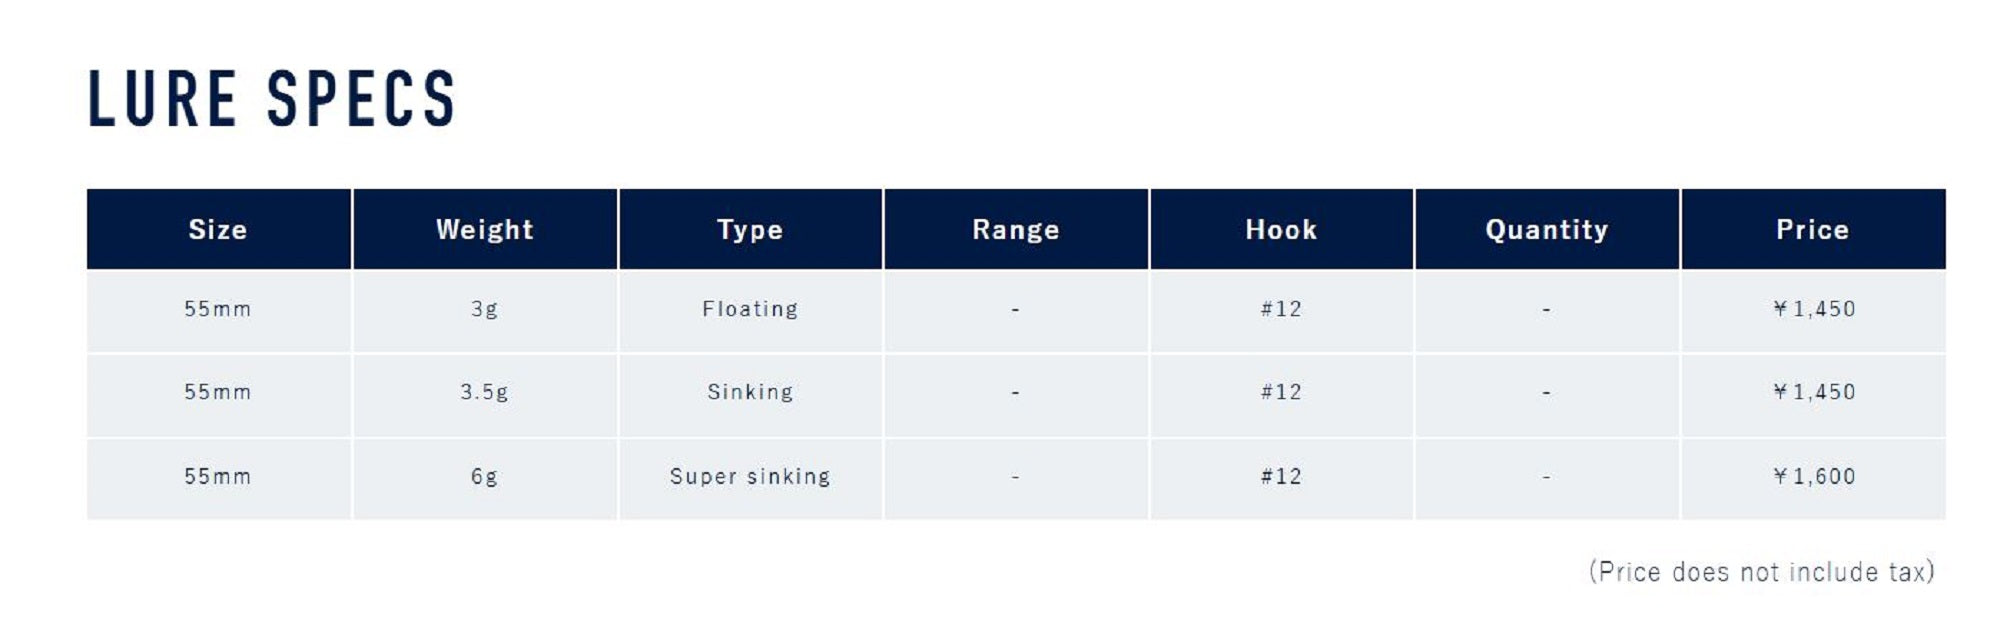Click the 3g weight cell
The image size is (2000, 627).
point(485,310)
